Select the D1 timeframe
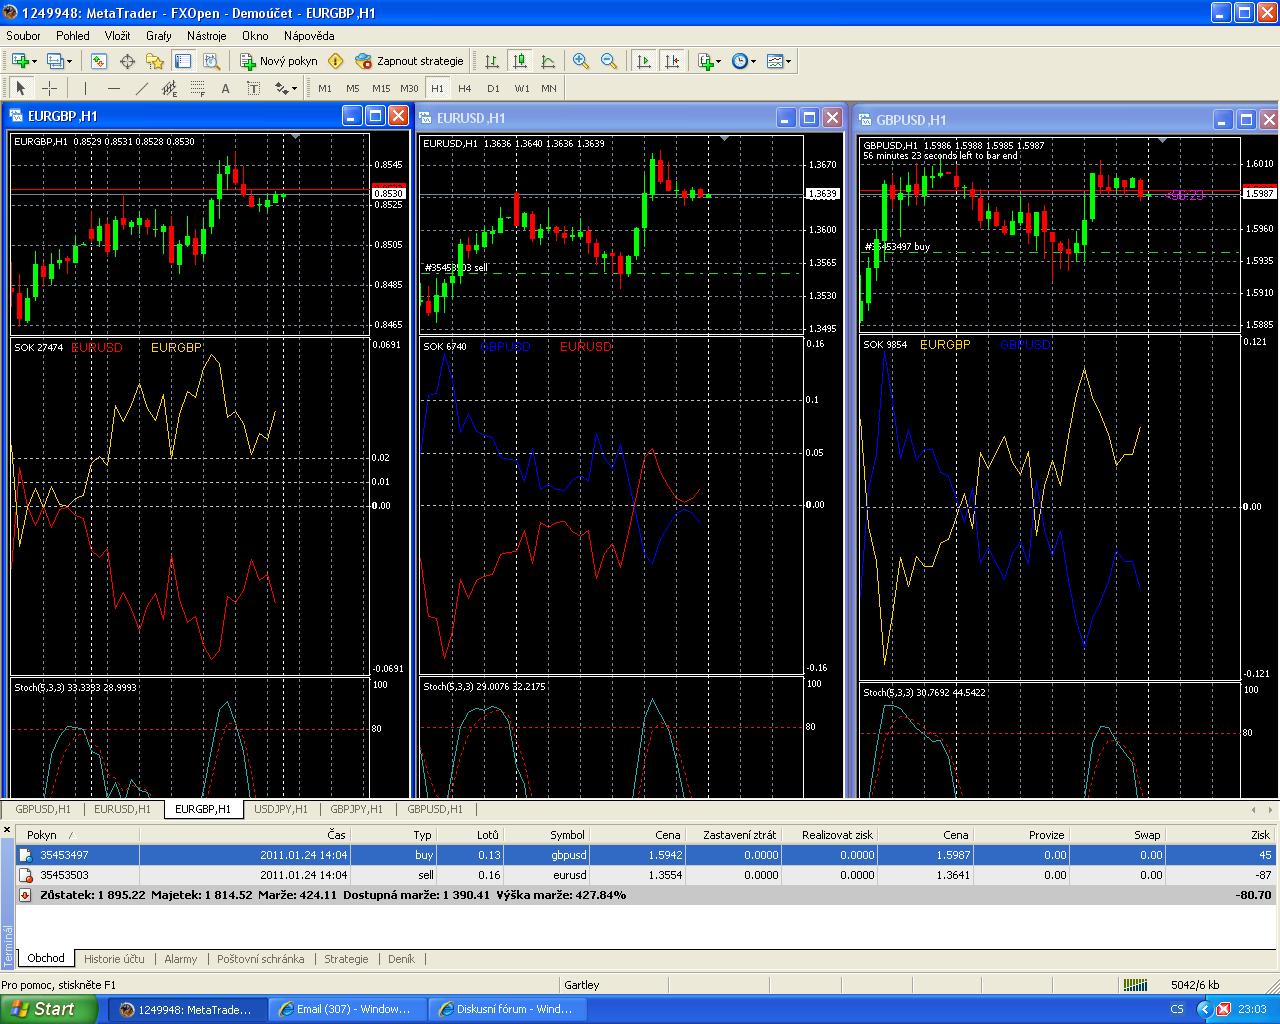This screenshot has height=1024, width=1280. pyautogui.click(x=493, y=88)
